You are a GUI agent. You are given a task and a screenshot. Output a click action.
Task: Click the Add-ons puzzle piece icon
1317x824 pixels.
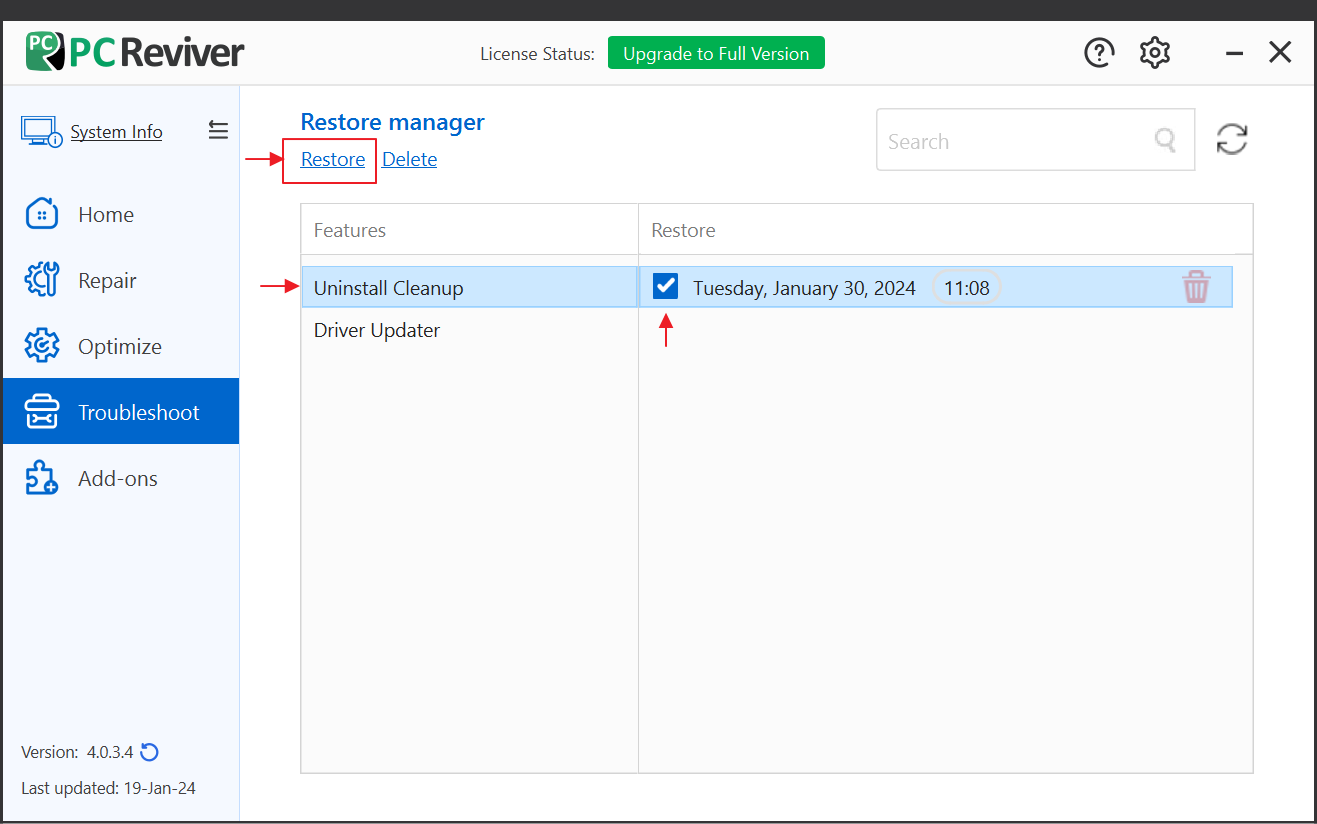click(x=41, y=478)
